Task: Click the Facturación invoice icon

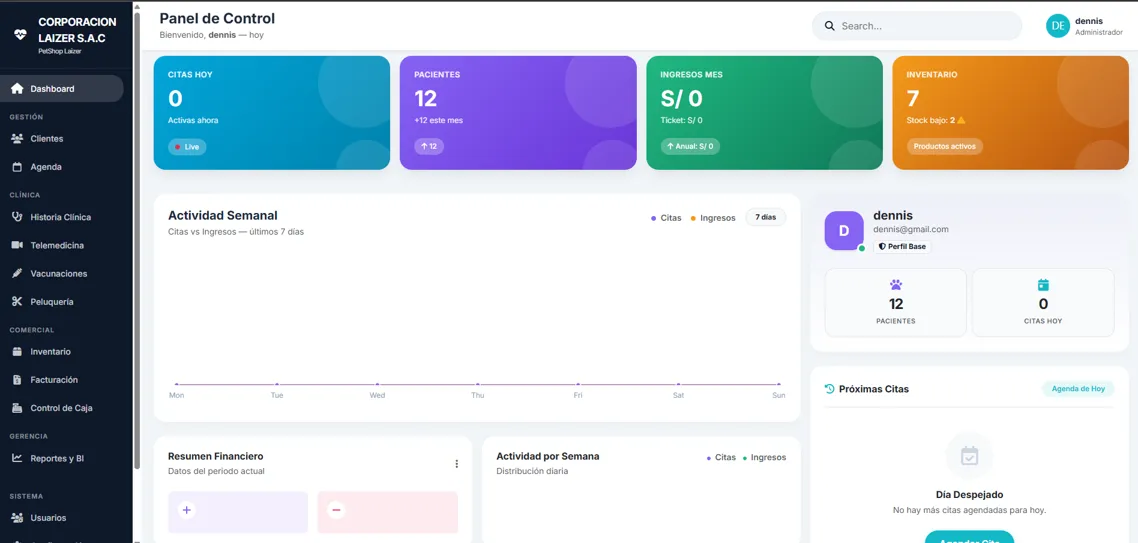Action: click(x=17, y=380)
